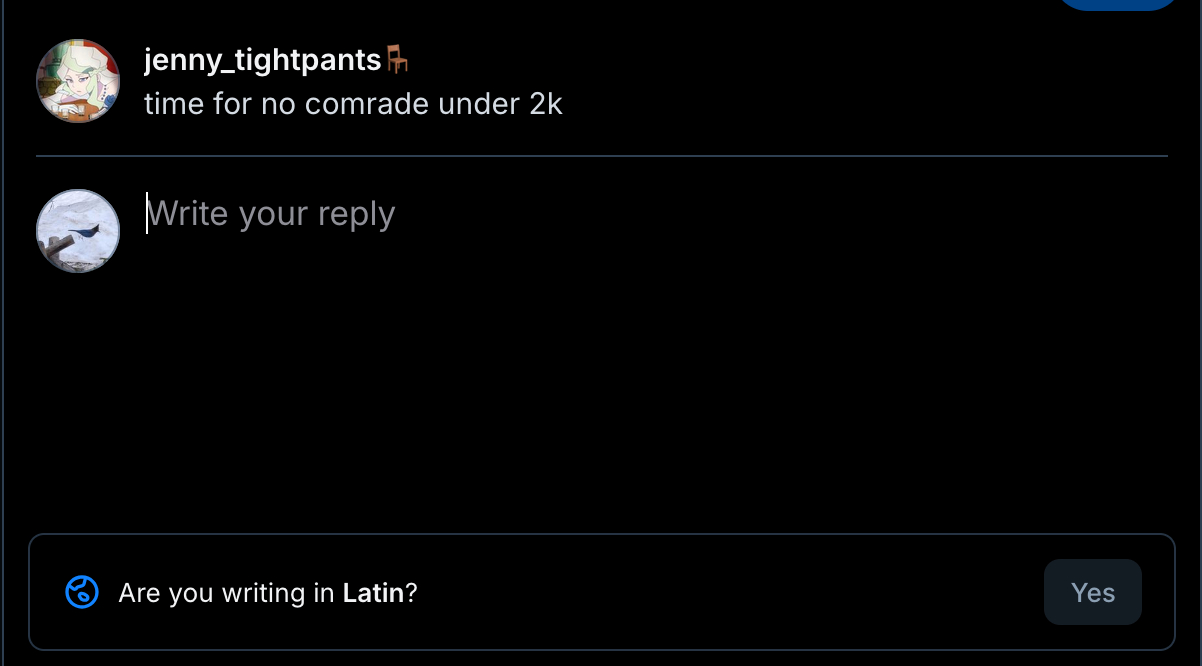Viewport: 1202px width, 666px height.
Task: Focus the "Write your reply" field
Action: coord(272,214)
